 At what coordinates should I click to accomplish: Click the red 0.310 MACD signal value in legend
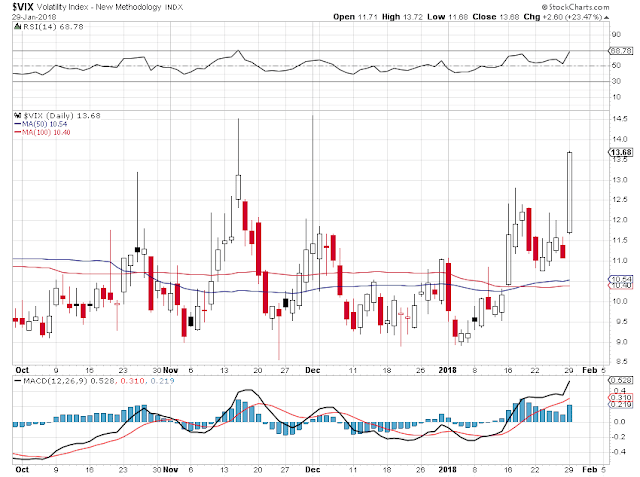point(133,381)
